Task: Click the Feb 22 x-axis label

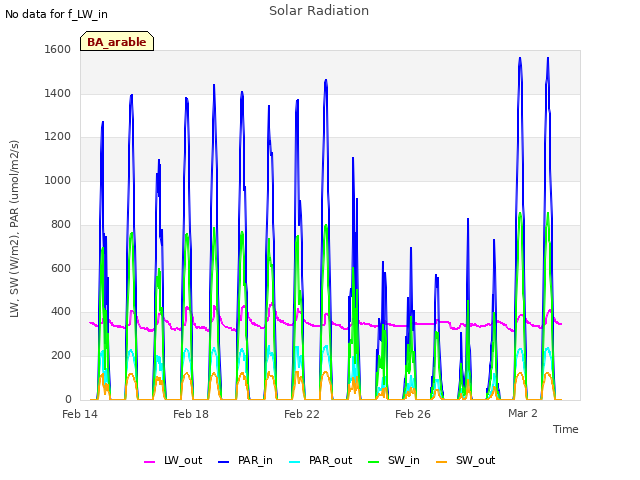Action: tap(302, 414)
